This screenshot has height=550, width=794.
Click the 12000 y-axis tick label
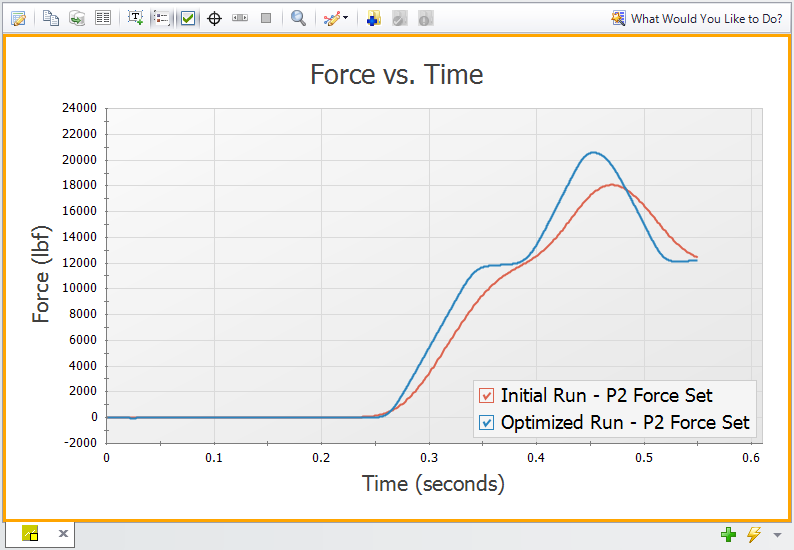(80, 263)
